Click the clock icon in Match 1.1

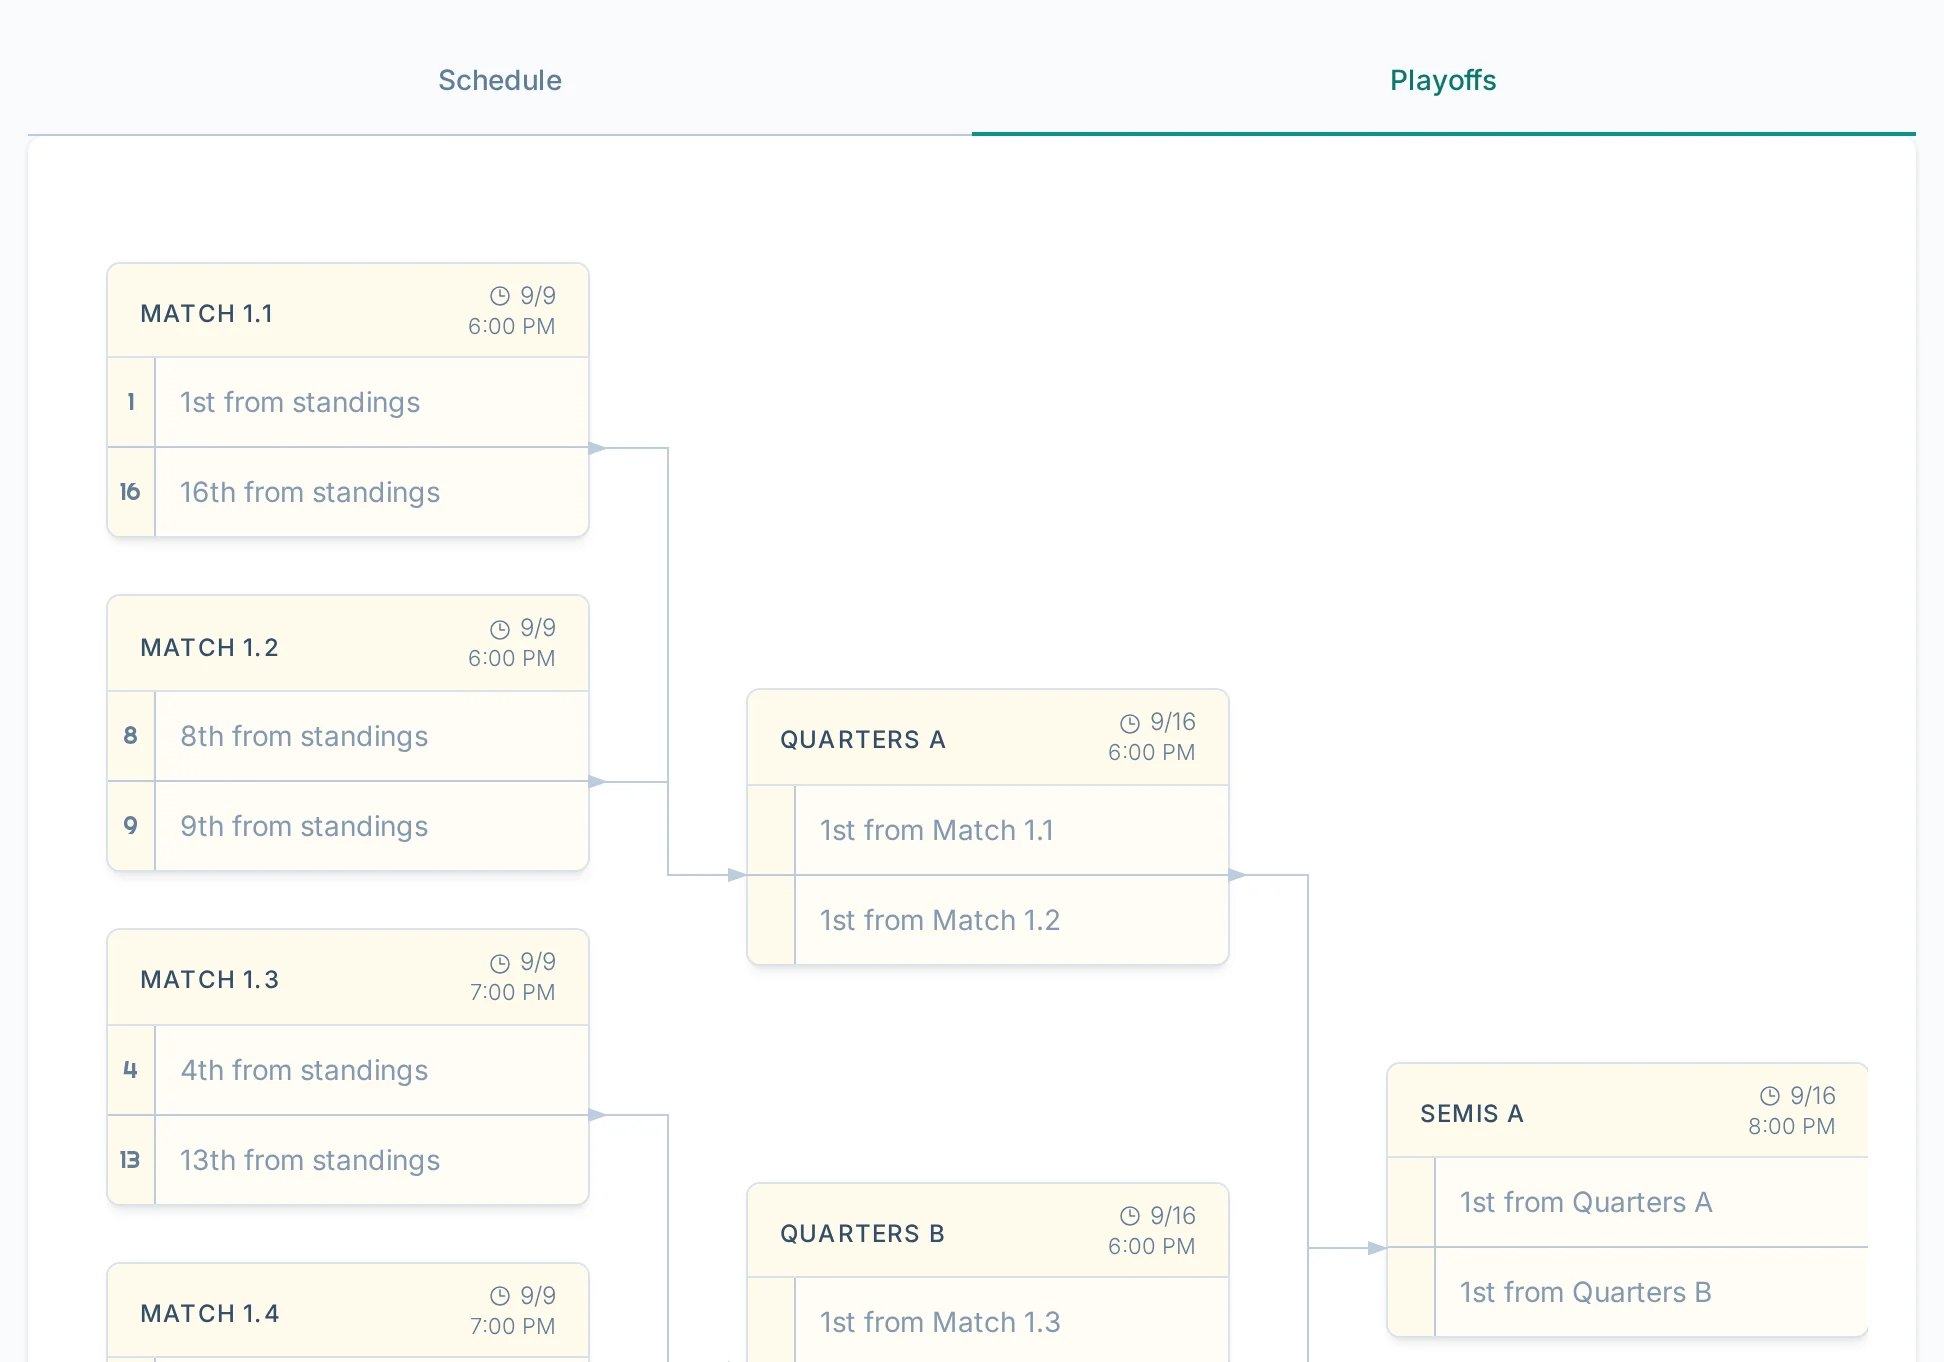point(500,296)
